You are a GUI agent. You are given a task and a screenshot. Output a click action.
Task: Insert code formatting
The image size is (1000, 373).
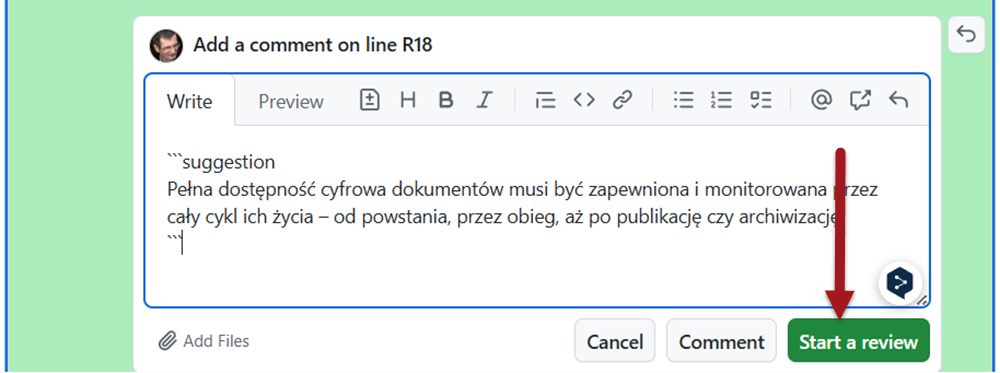(584, 100)
